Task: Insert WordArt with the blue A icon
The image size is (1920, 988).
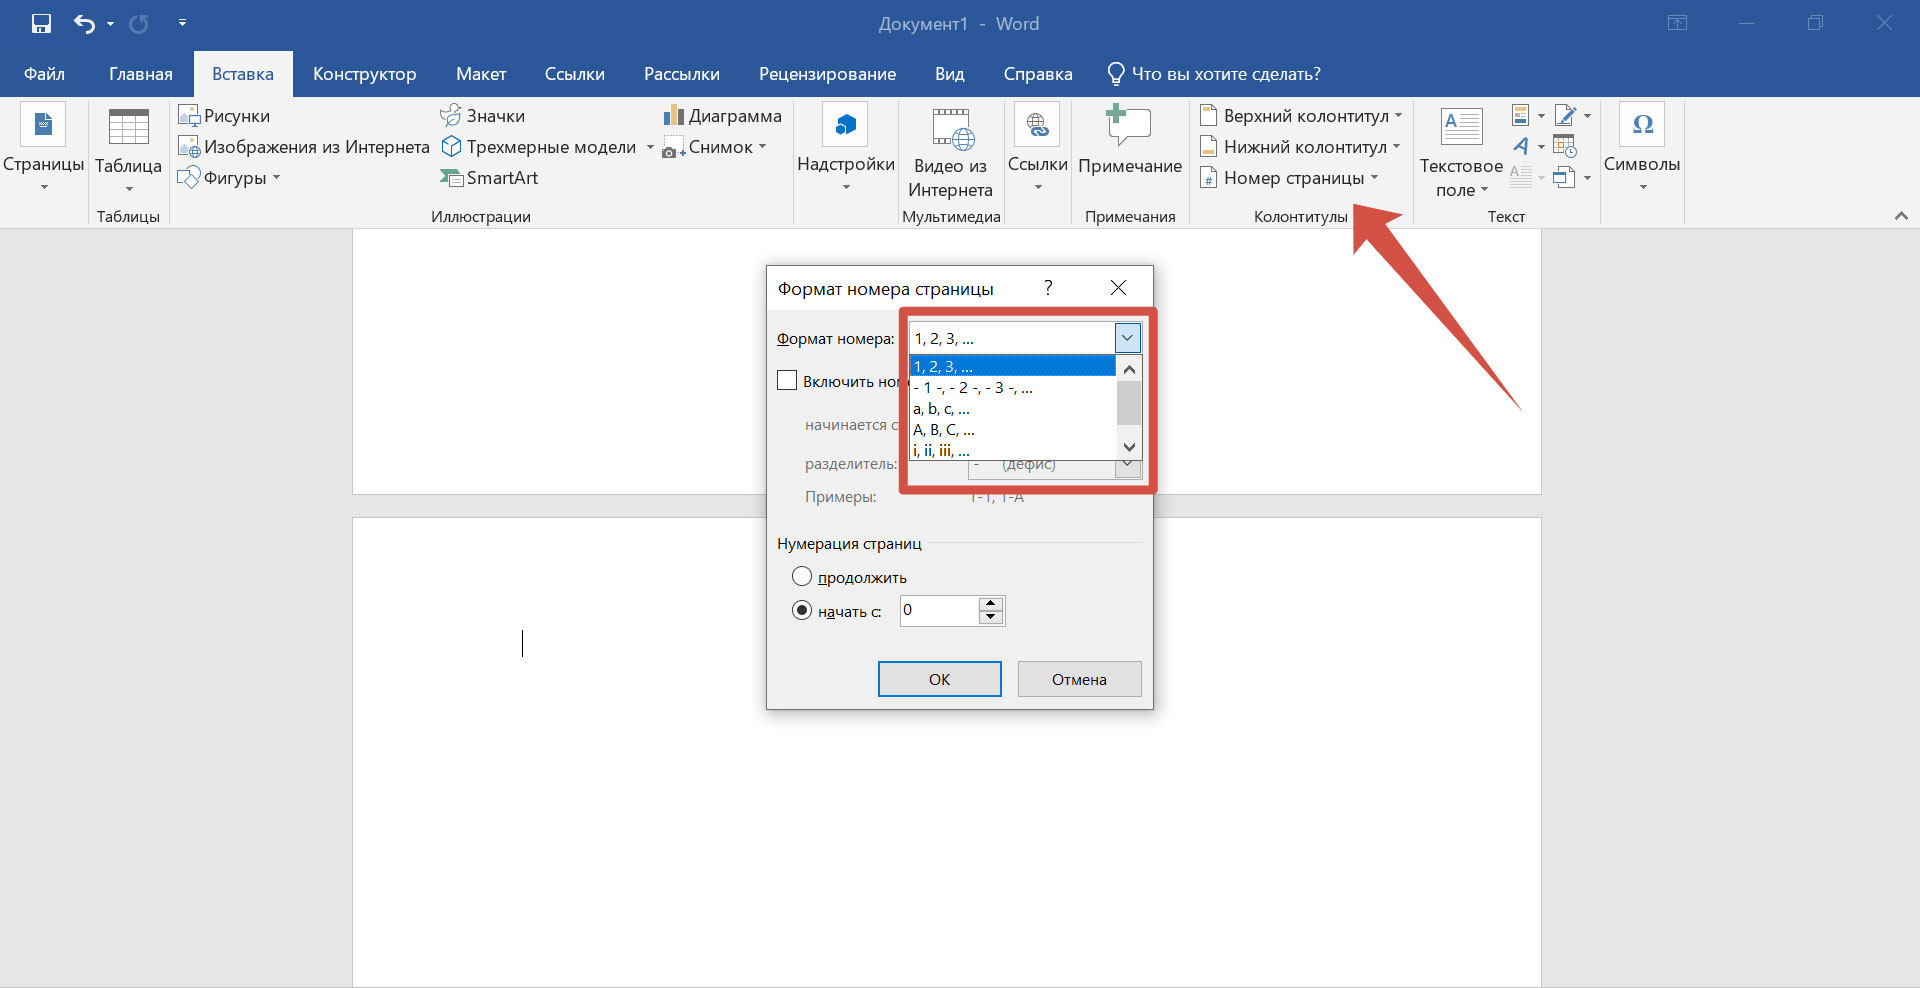Action: (x=1521, y=147)
